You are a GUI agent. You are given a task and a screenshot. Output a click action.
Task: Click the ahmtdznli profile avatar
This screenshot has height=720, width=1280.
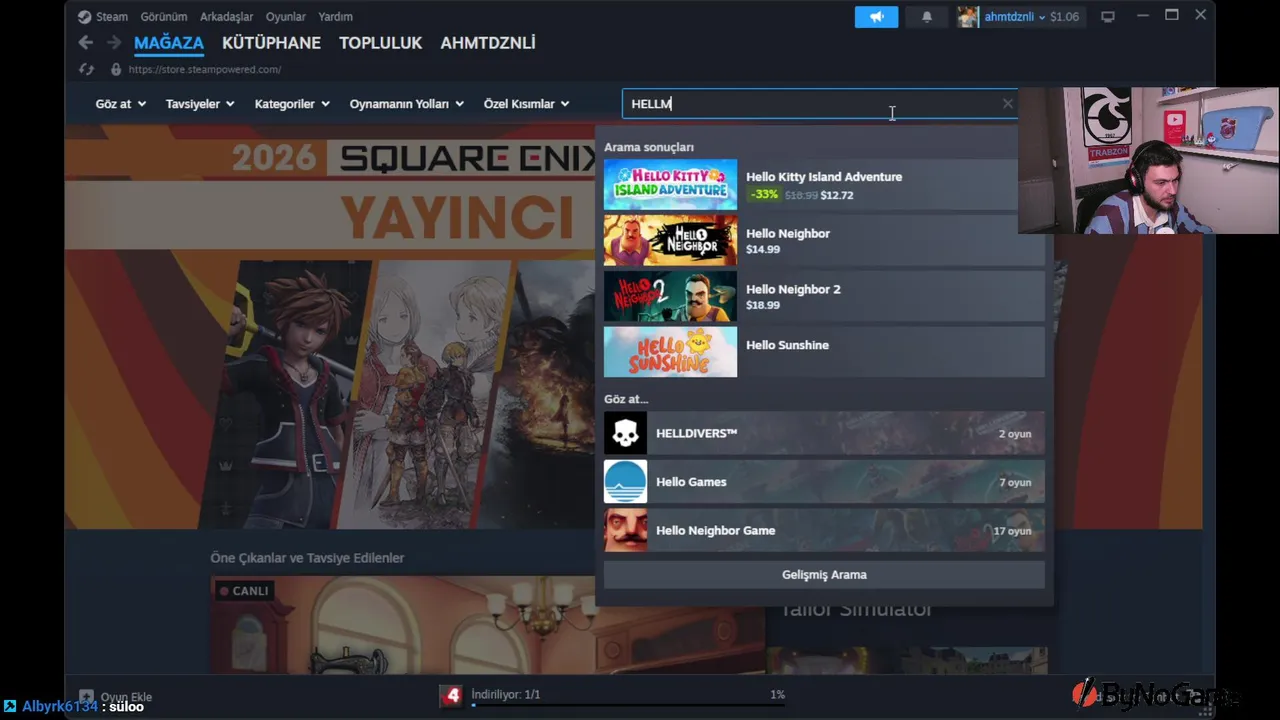[x=967, y=17]
